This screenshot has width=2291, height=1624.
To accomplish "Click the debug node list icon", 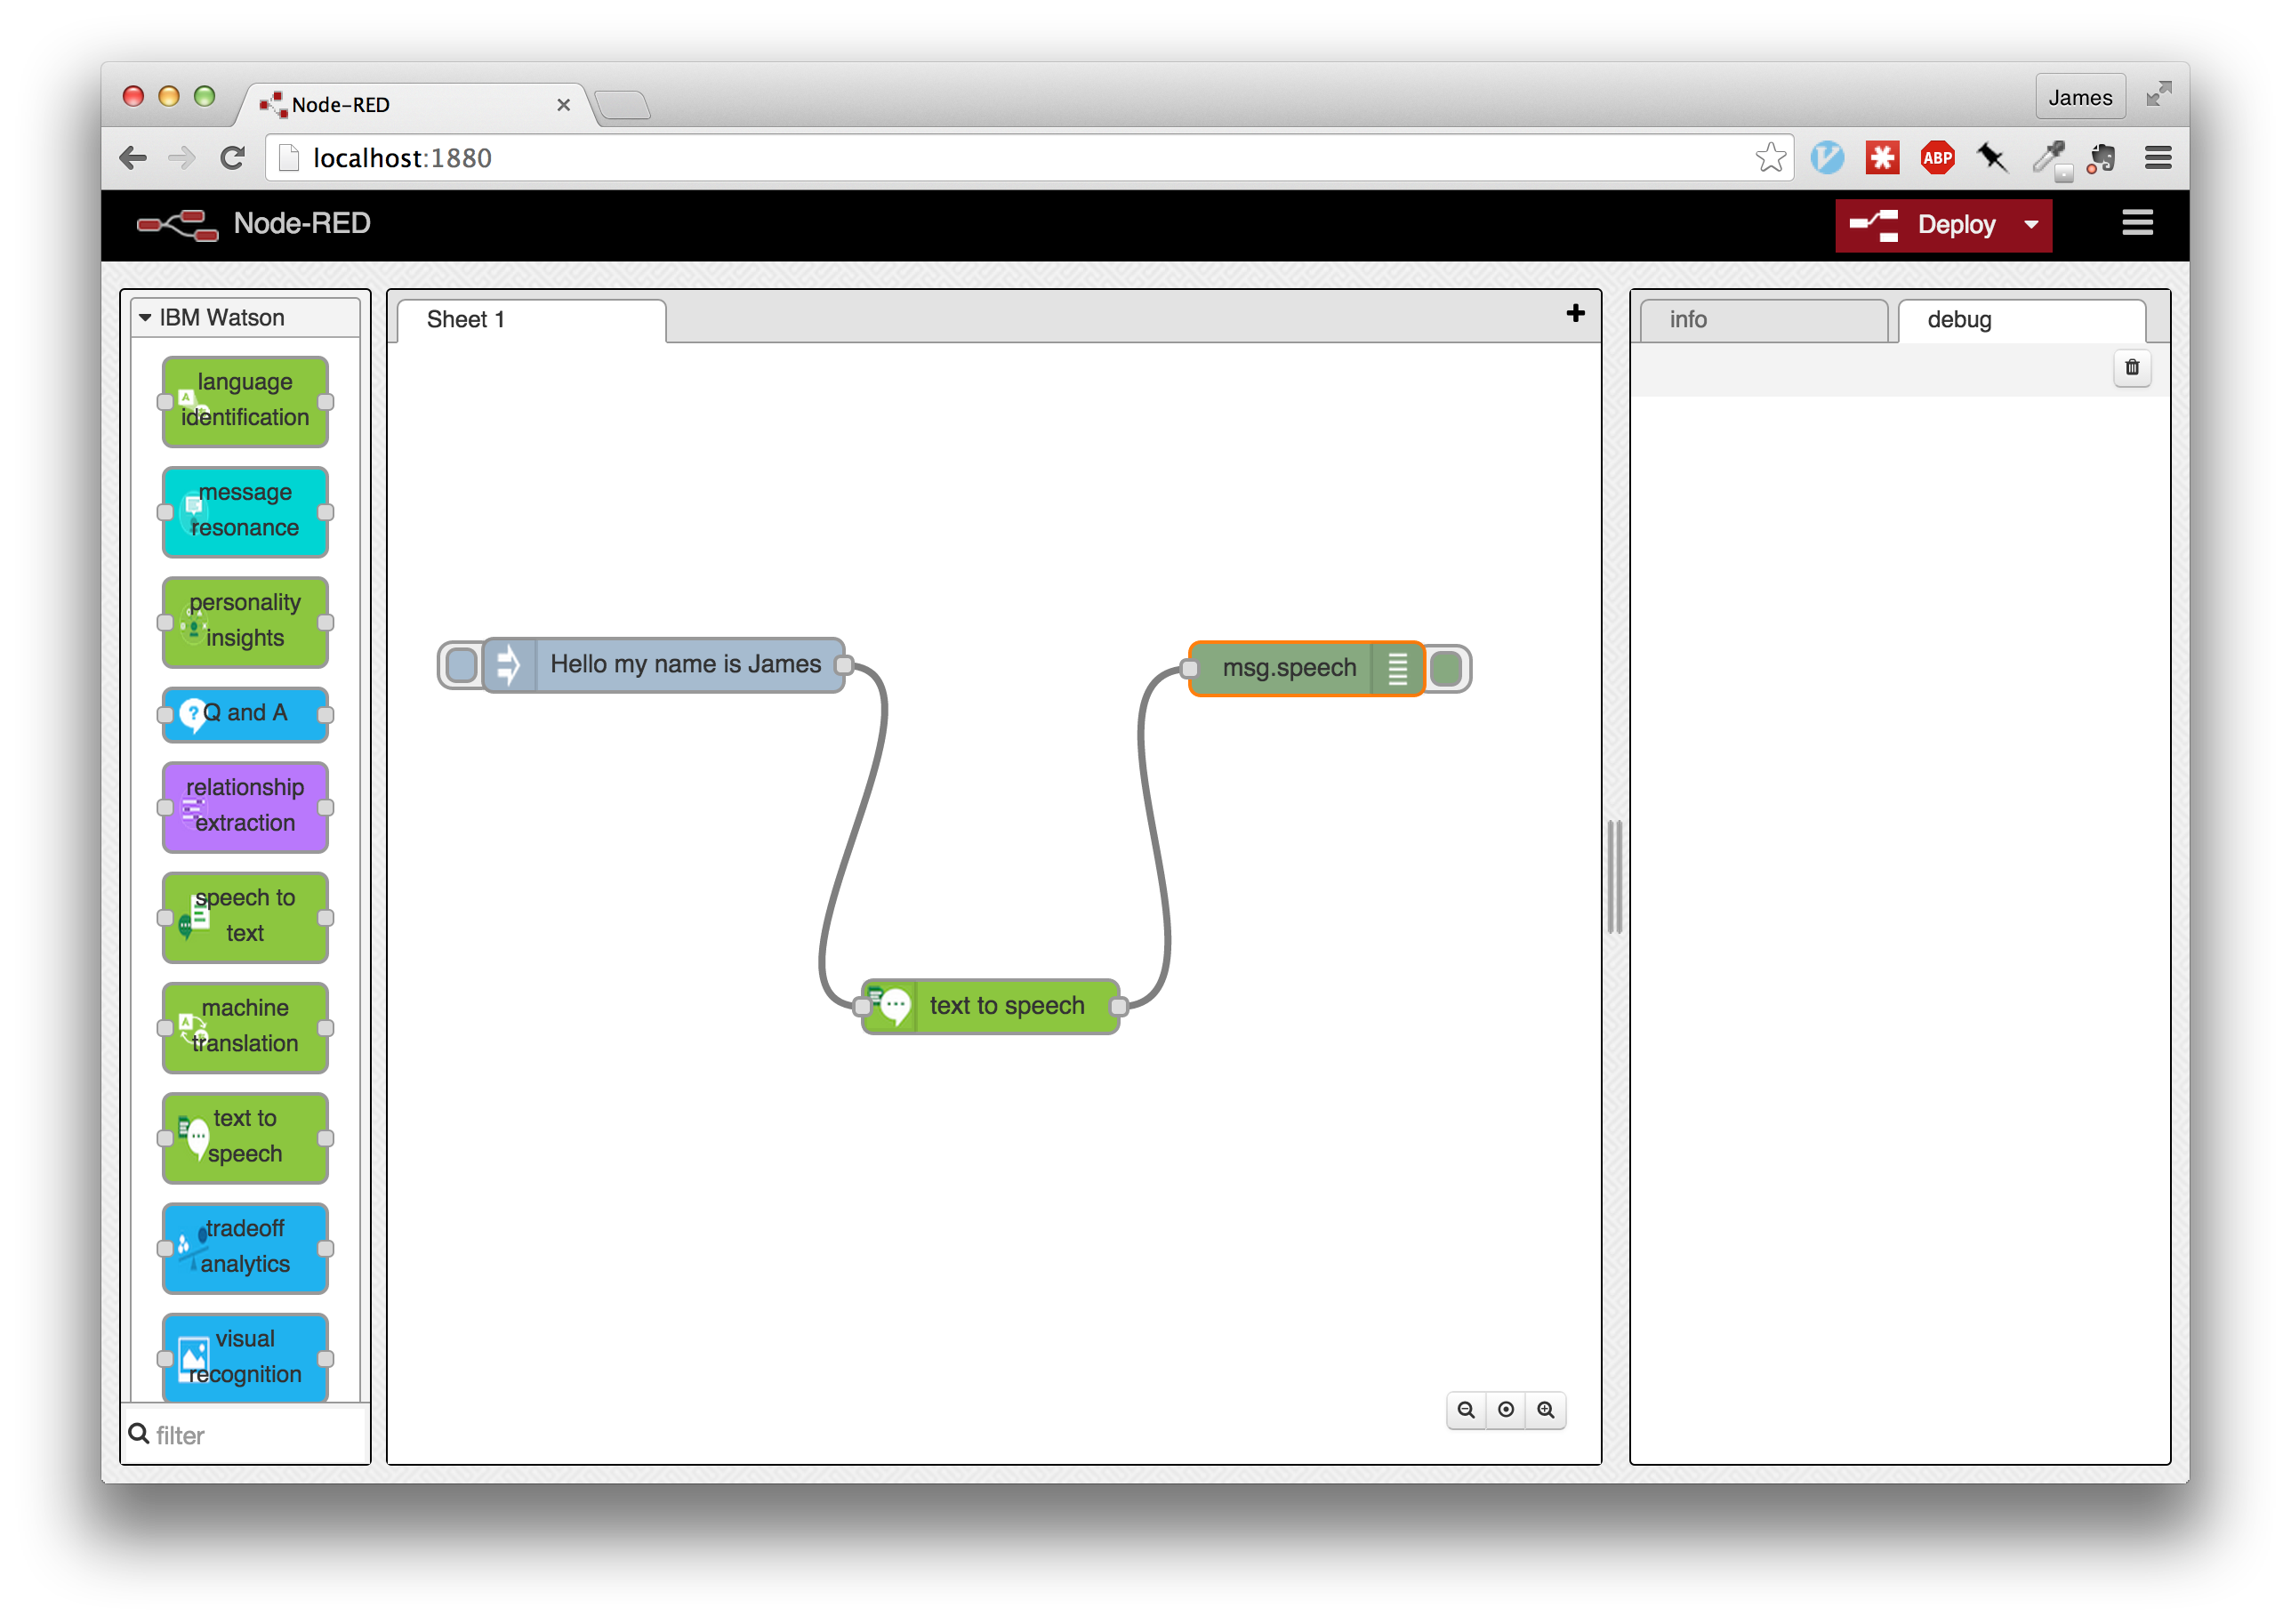I will (1397, 668).
